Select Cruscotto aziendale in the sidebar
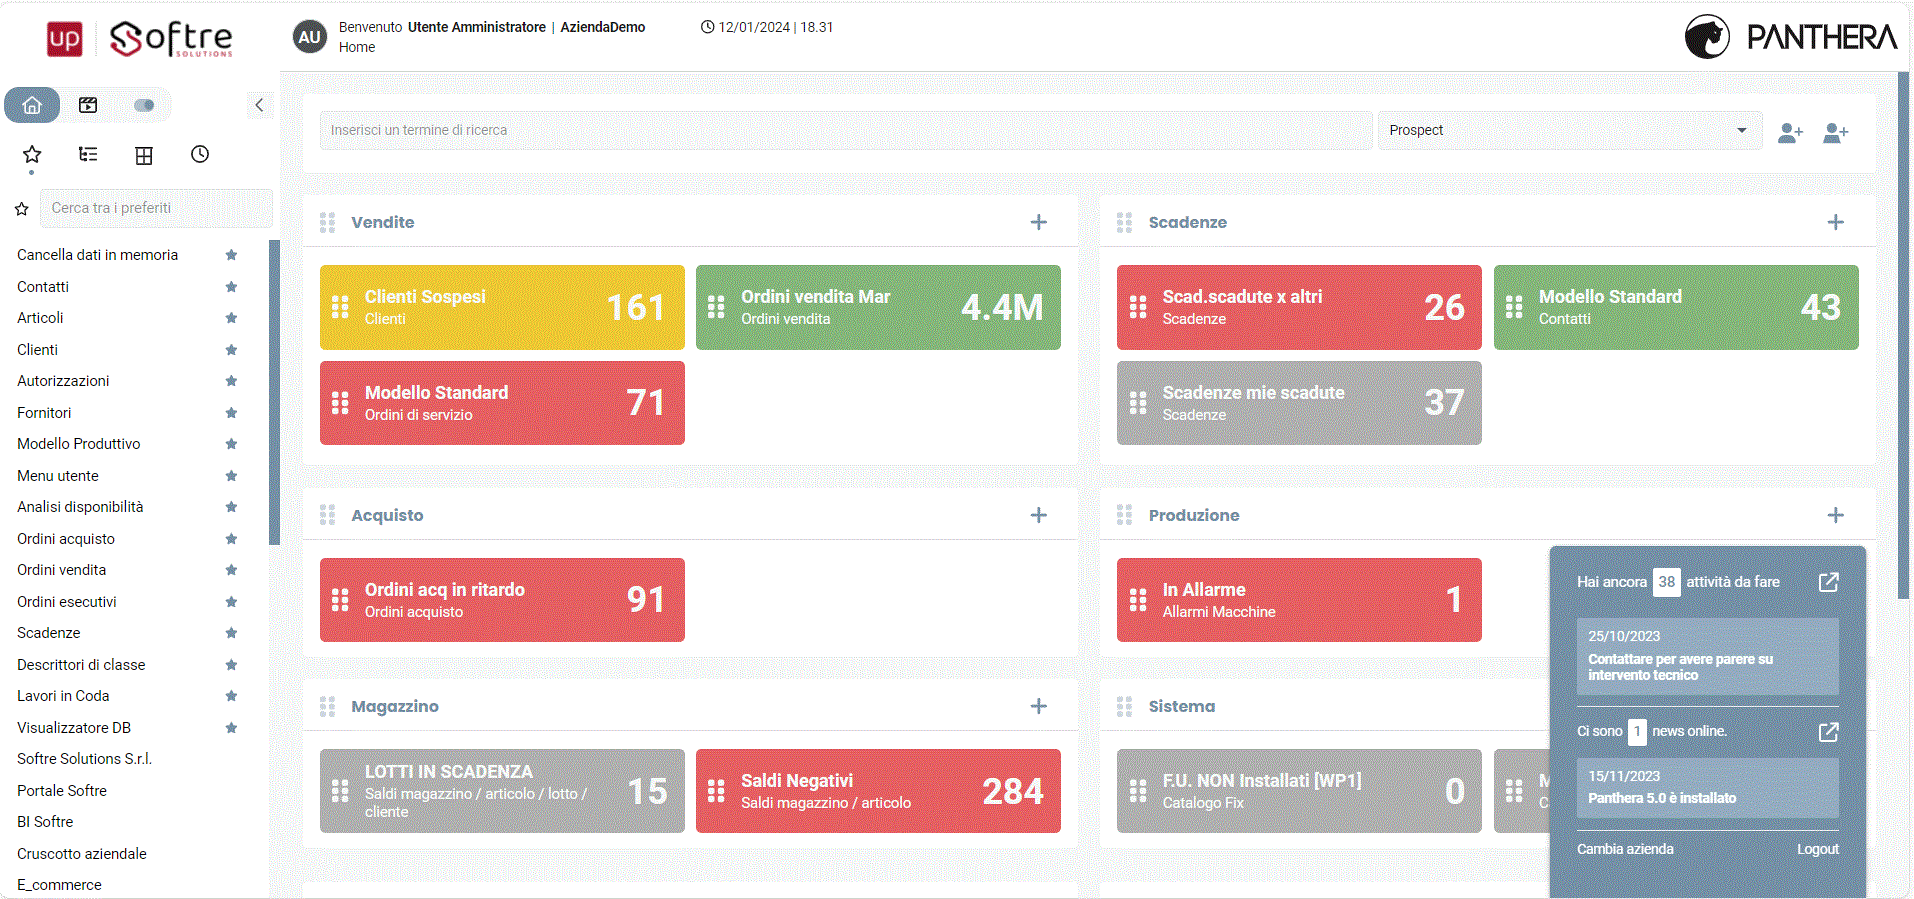This screenshot has width=1914, height=899. coord(82,854)
